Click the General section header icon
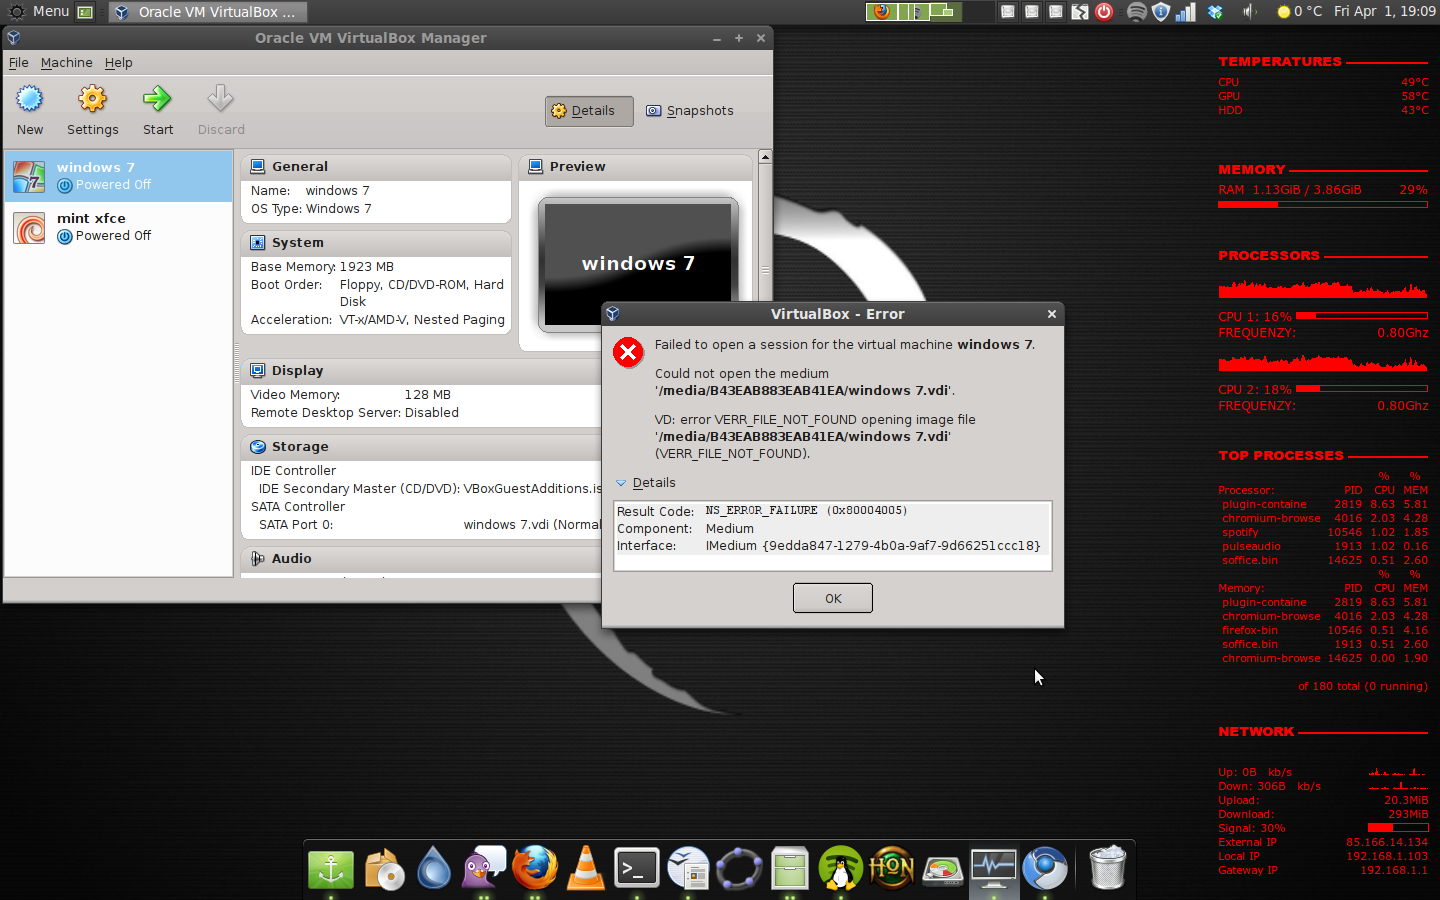 [258, 167]
